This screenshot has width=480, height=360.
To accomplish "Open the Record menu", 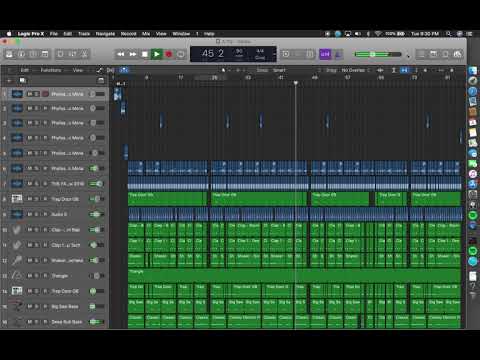I will [128, 34].
